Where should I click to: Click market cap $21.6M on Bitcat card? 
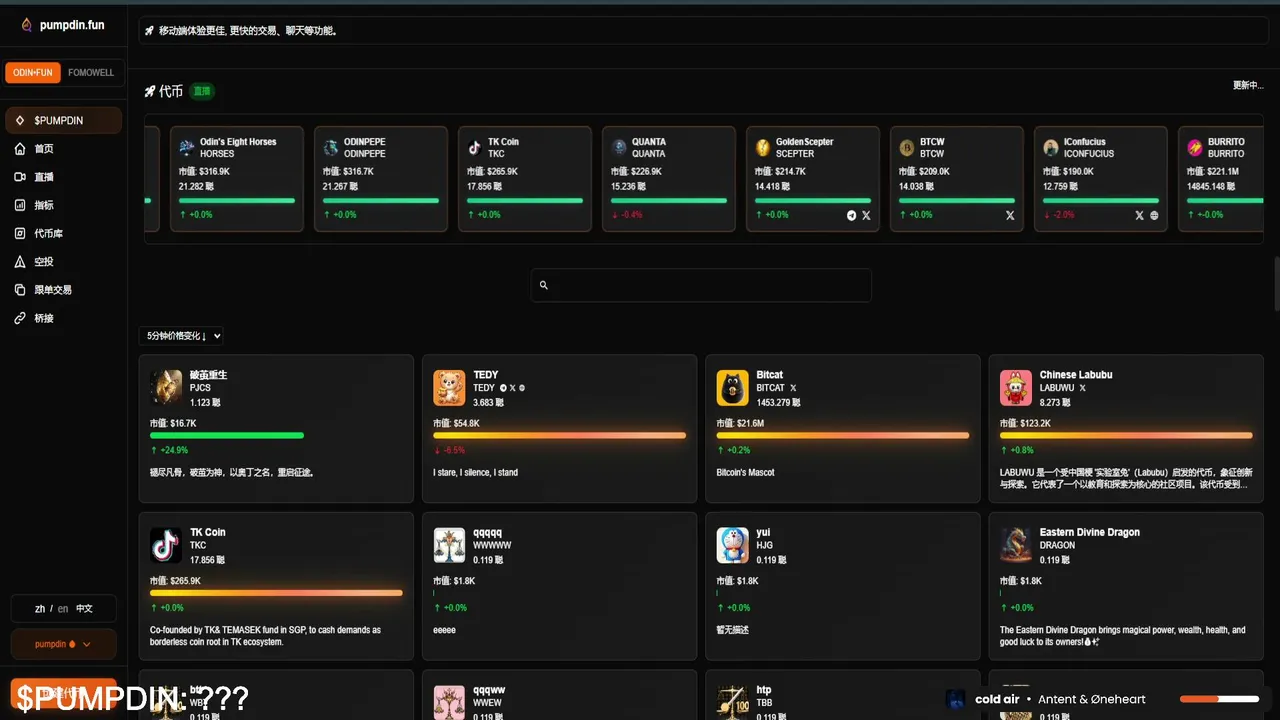pos(740,423)
